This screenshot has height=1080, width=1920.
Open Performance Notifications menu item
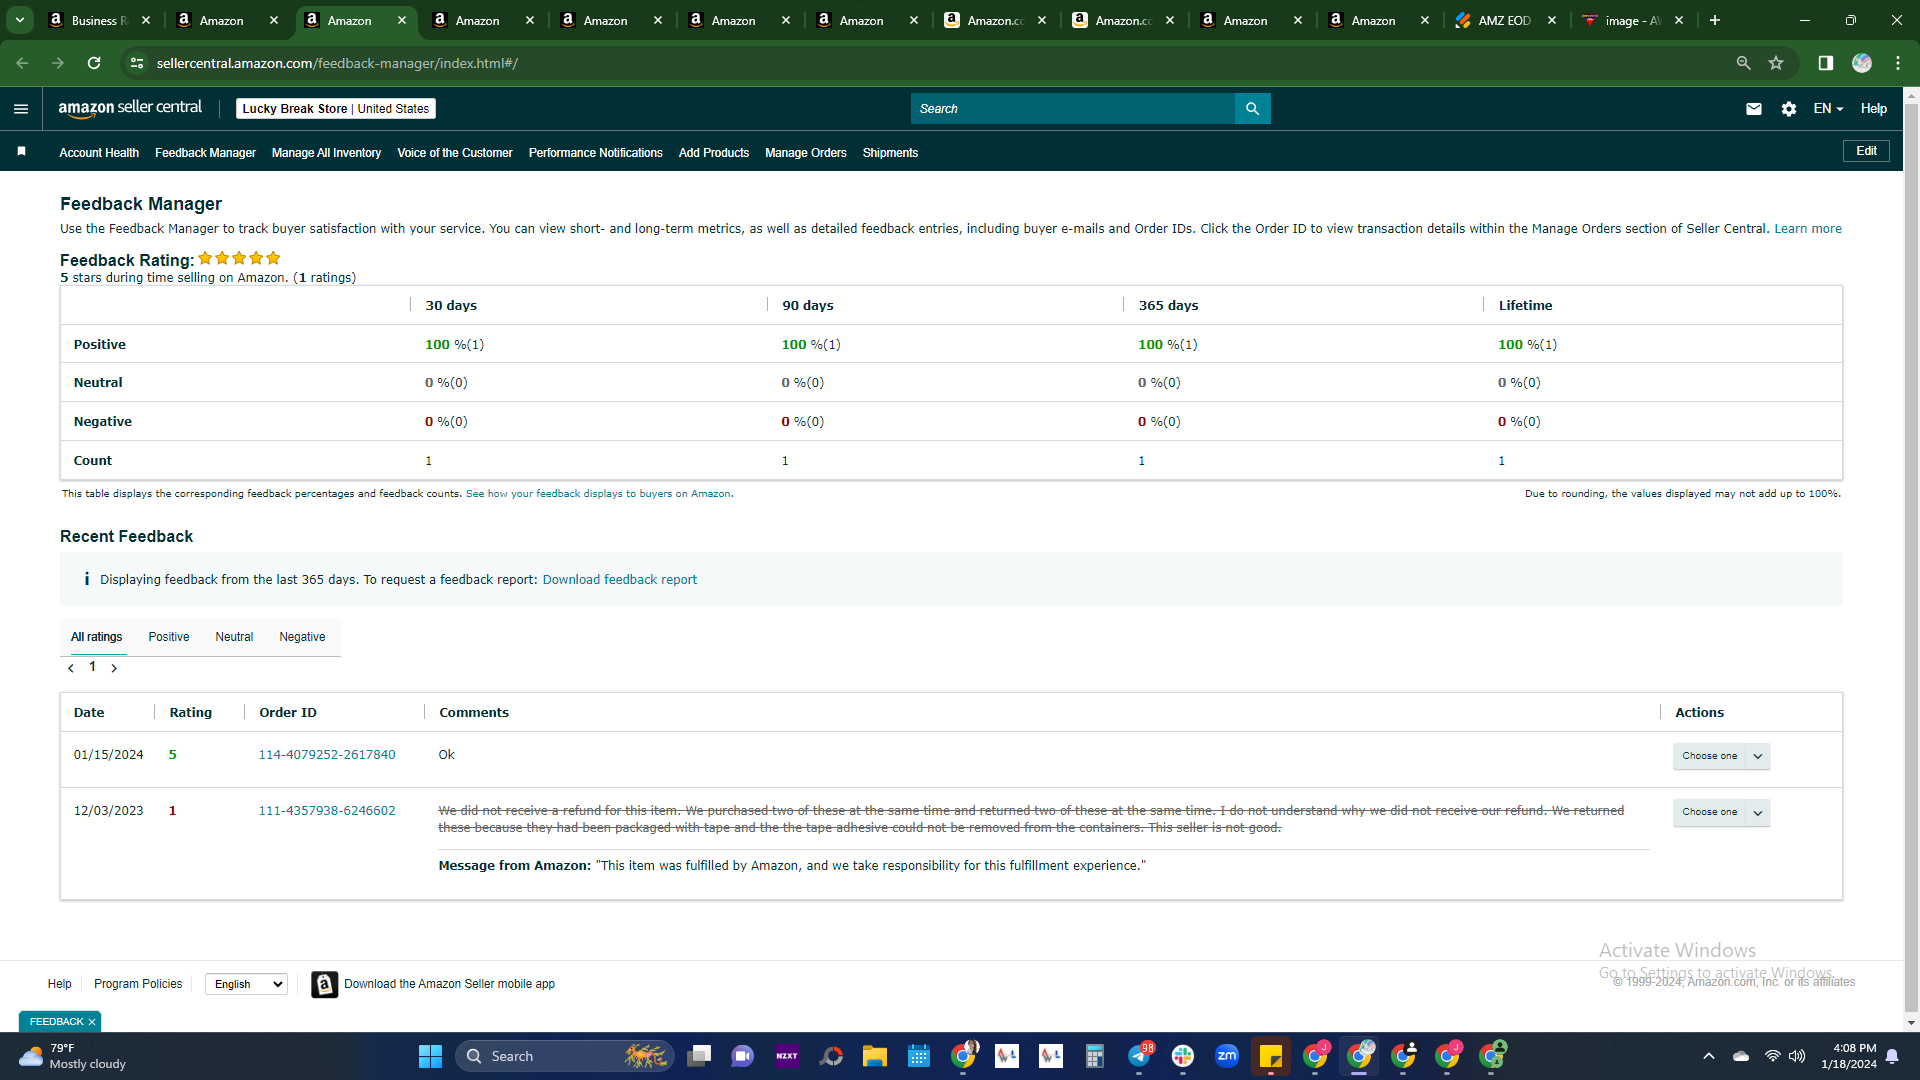pos(596,153)
